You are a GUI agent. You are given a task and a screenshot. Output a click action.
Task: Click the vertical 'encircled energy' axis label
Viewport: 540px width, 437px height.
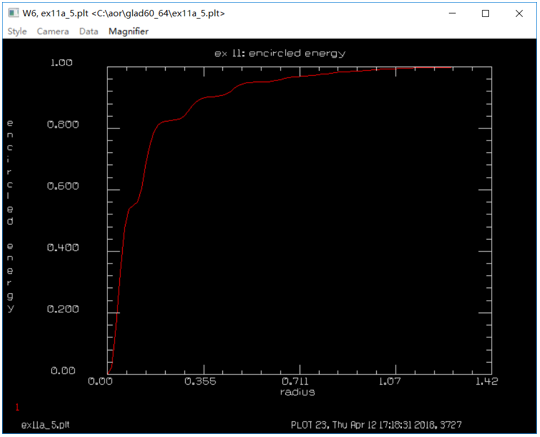pyautogui.click(x=10, y=216)
